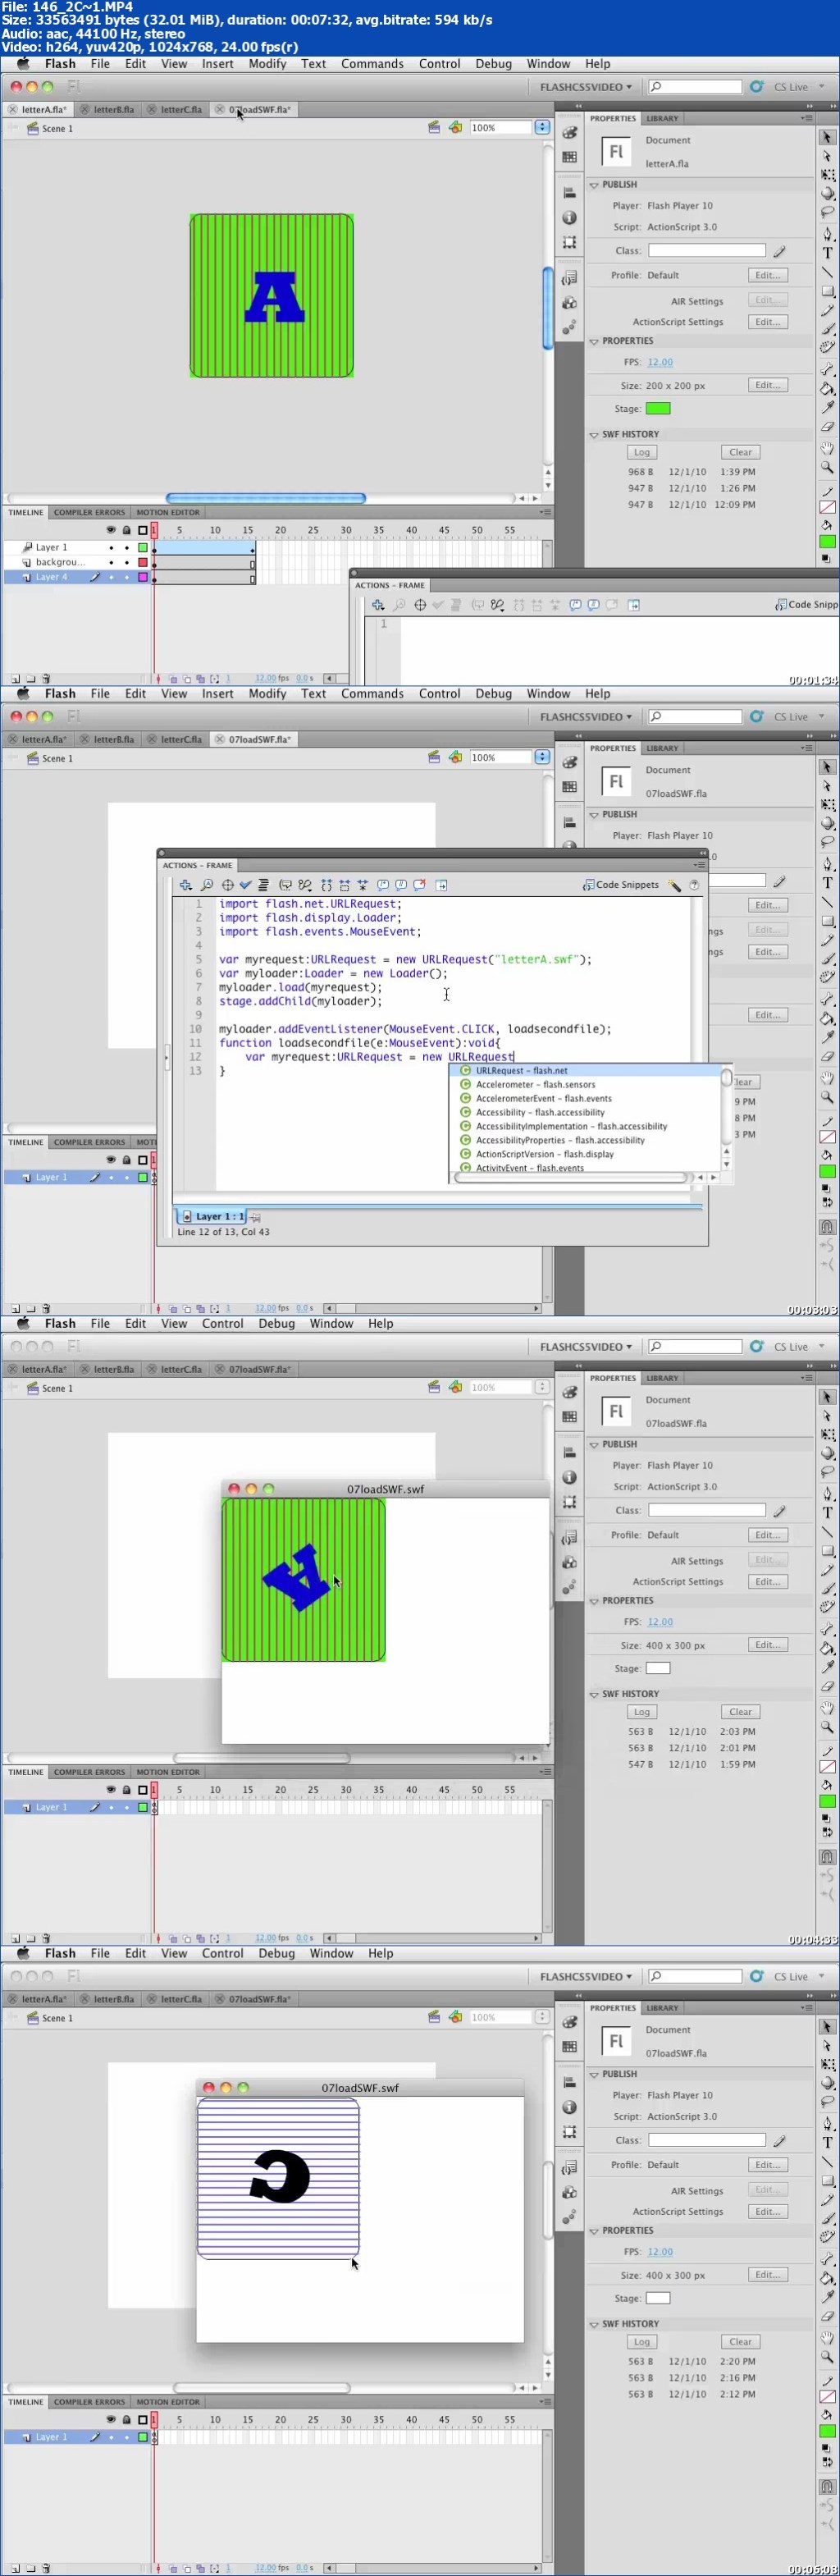The height and width of the screenshot is (2576, 840).
Task: Open the Commands menu above the letterA.fla document
Action: pos(372,64)
